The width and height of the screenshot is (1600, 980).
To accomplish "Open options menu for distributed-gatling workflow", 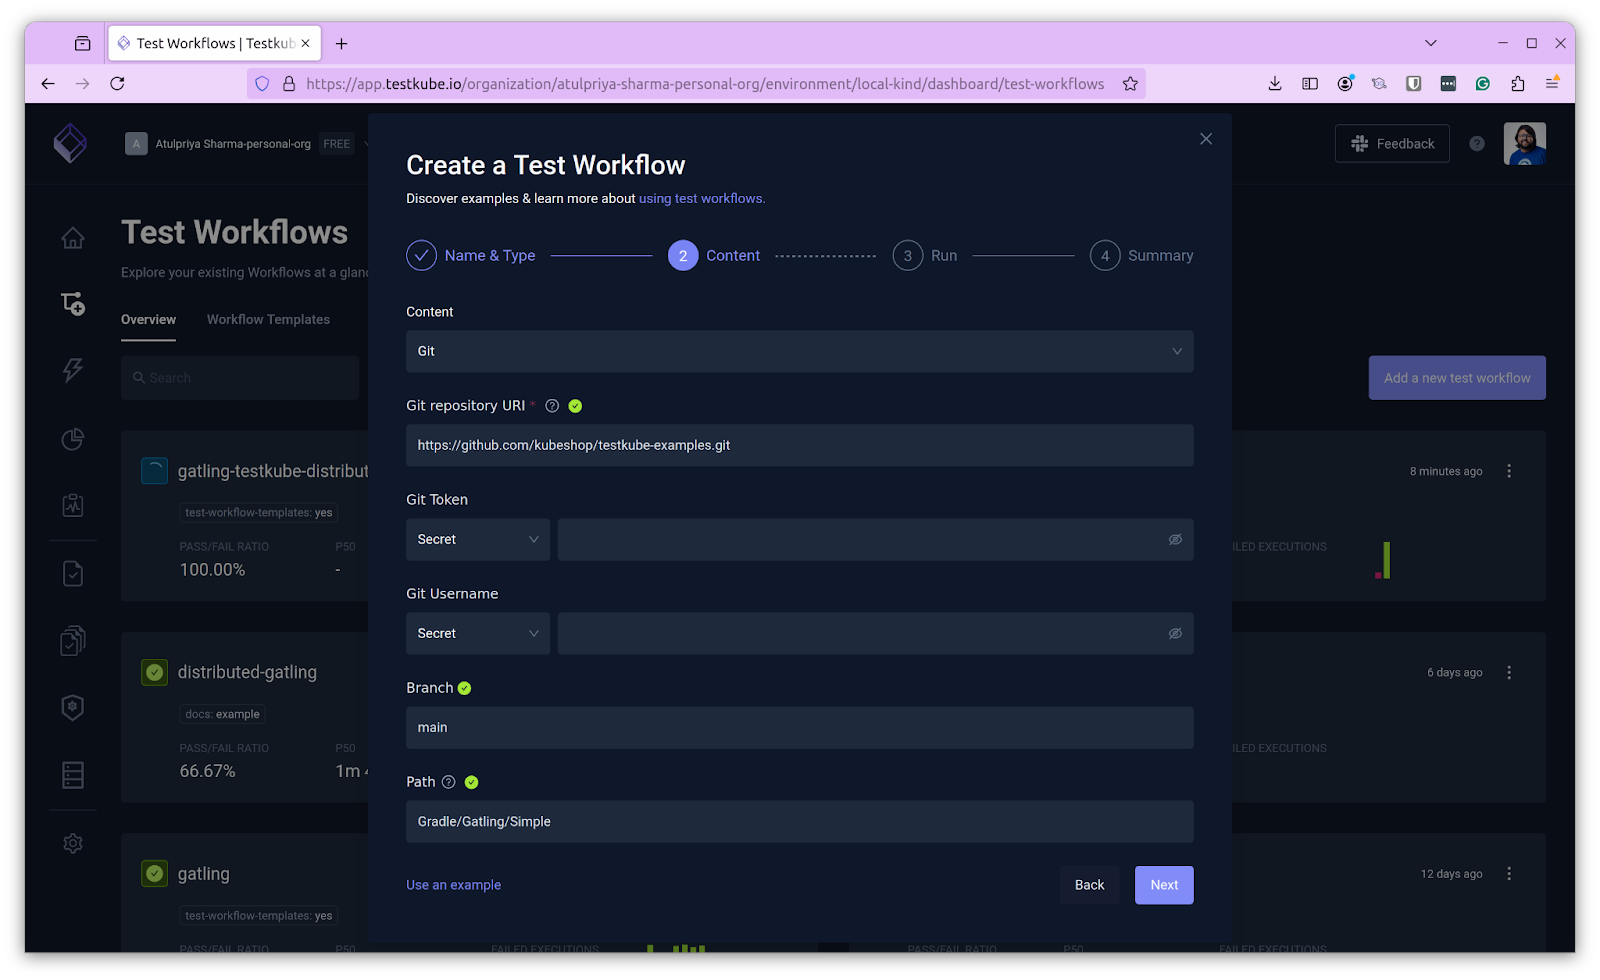I will tap(1509, 672).
